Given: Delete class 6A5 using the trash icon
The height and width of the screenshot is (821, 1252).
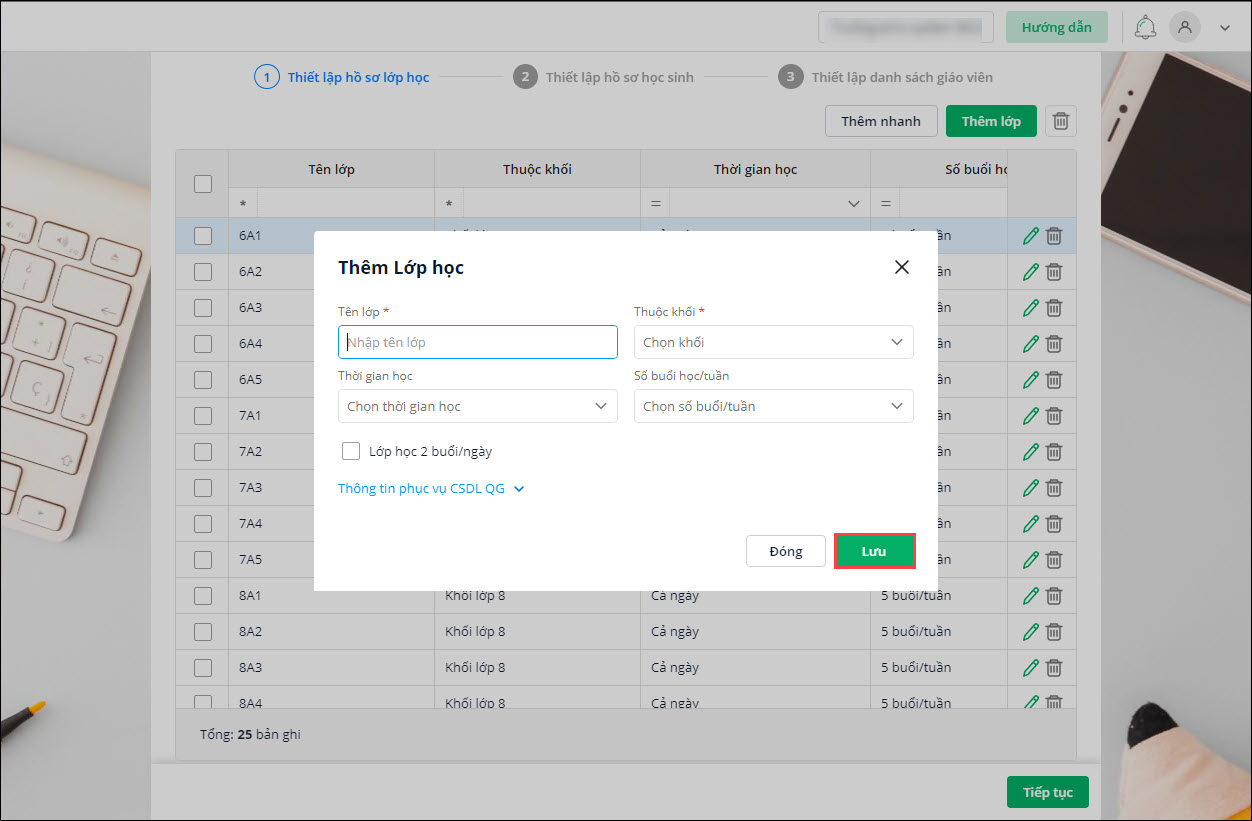Looking at the screenshot, I should (x=1054, y=380).
